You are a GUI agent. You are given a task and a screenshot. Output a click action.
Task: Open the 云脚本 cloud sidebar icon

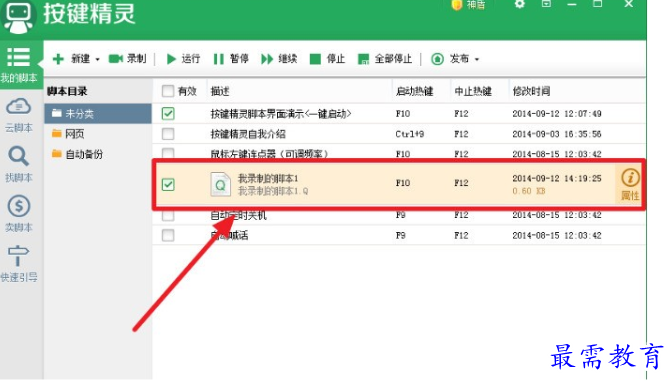click(18, 114)
